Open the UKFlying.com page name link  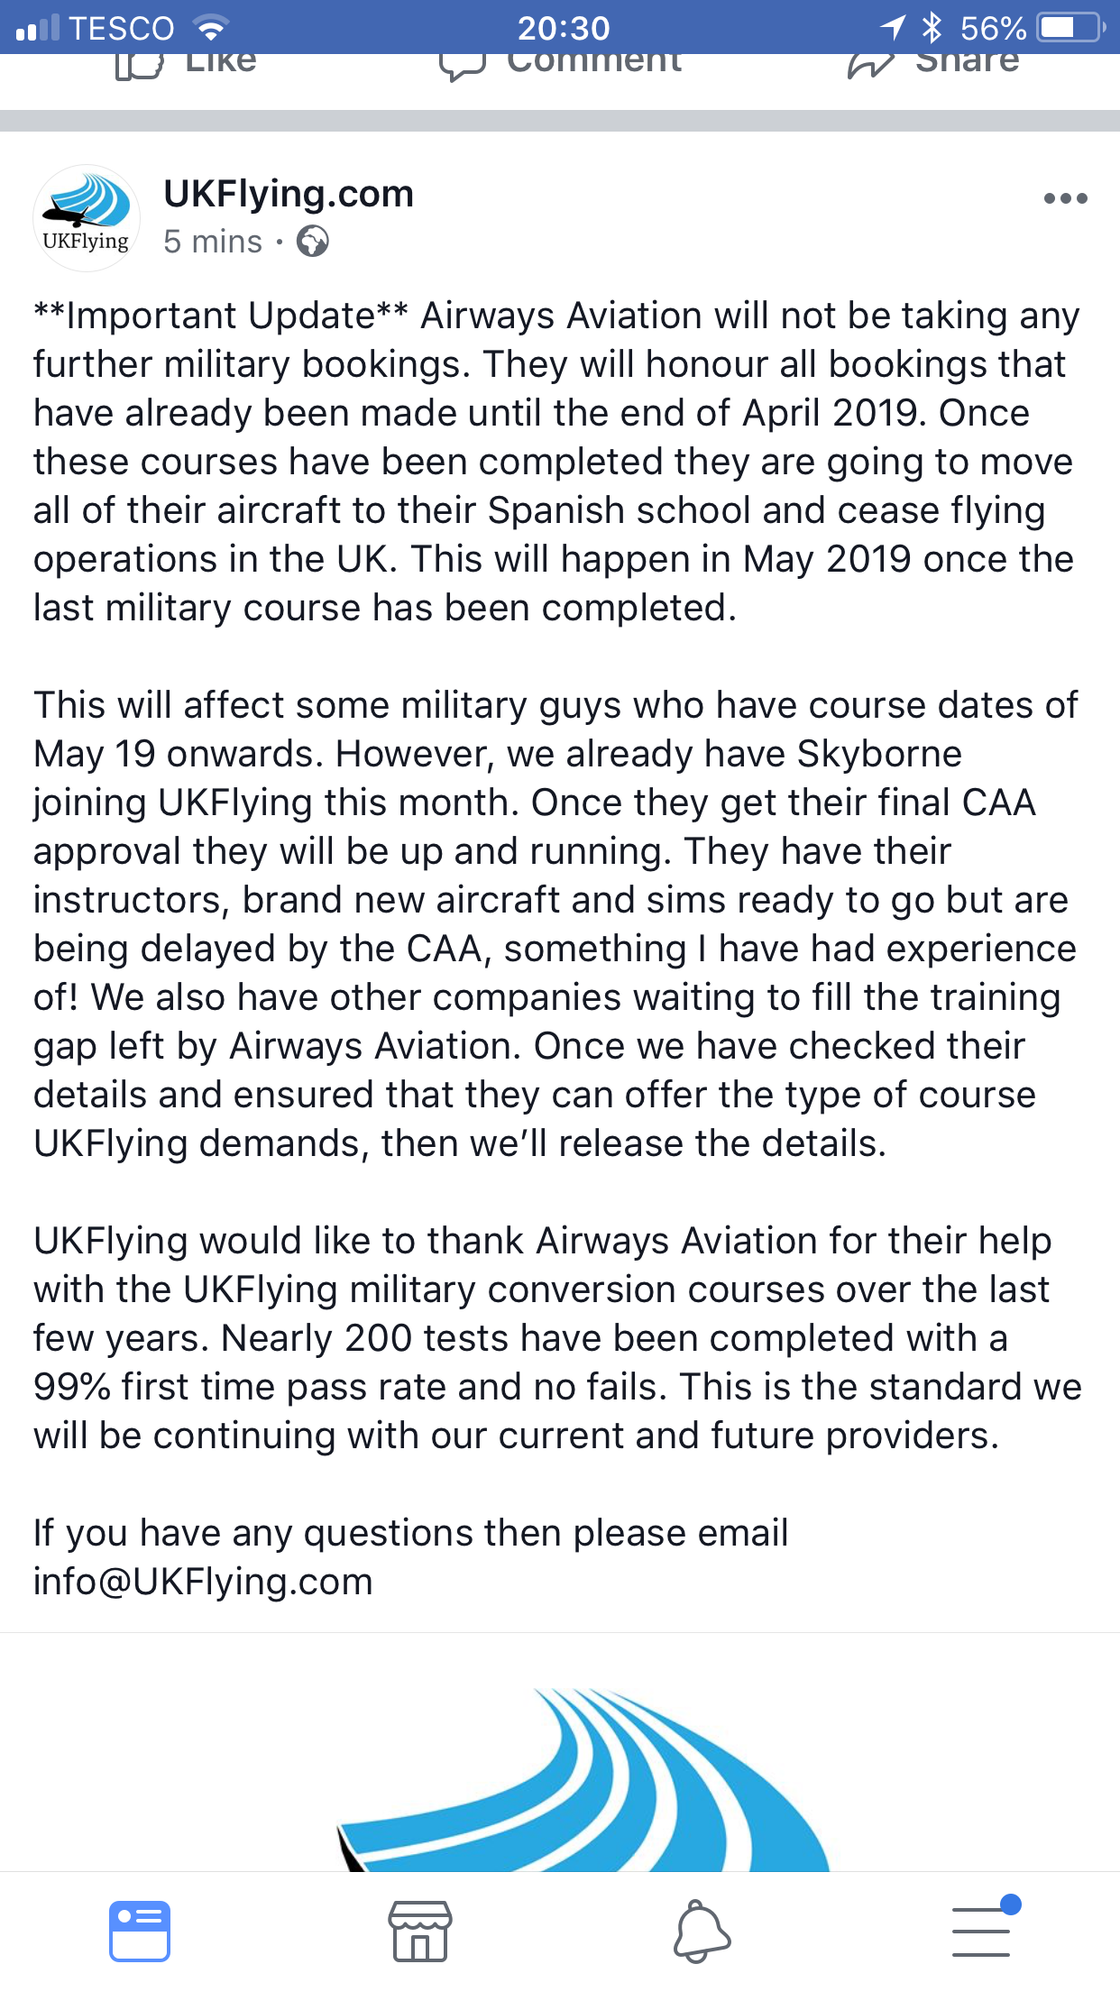pos(288,193)
